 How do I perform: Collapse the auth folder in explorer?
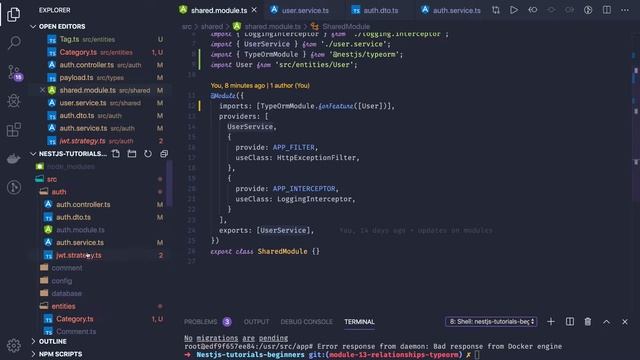coord(58,192)
